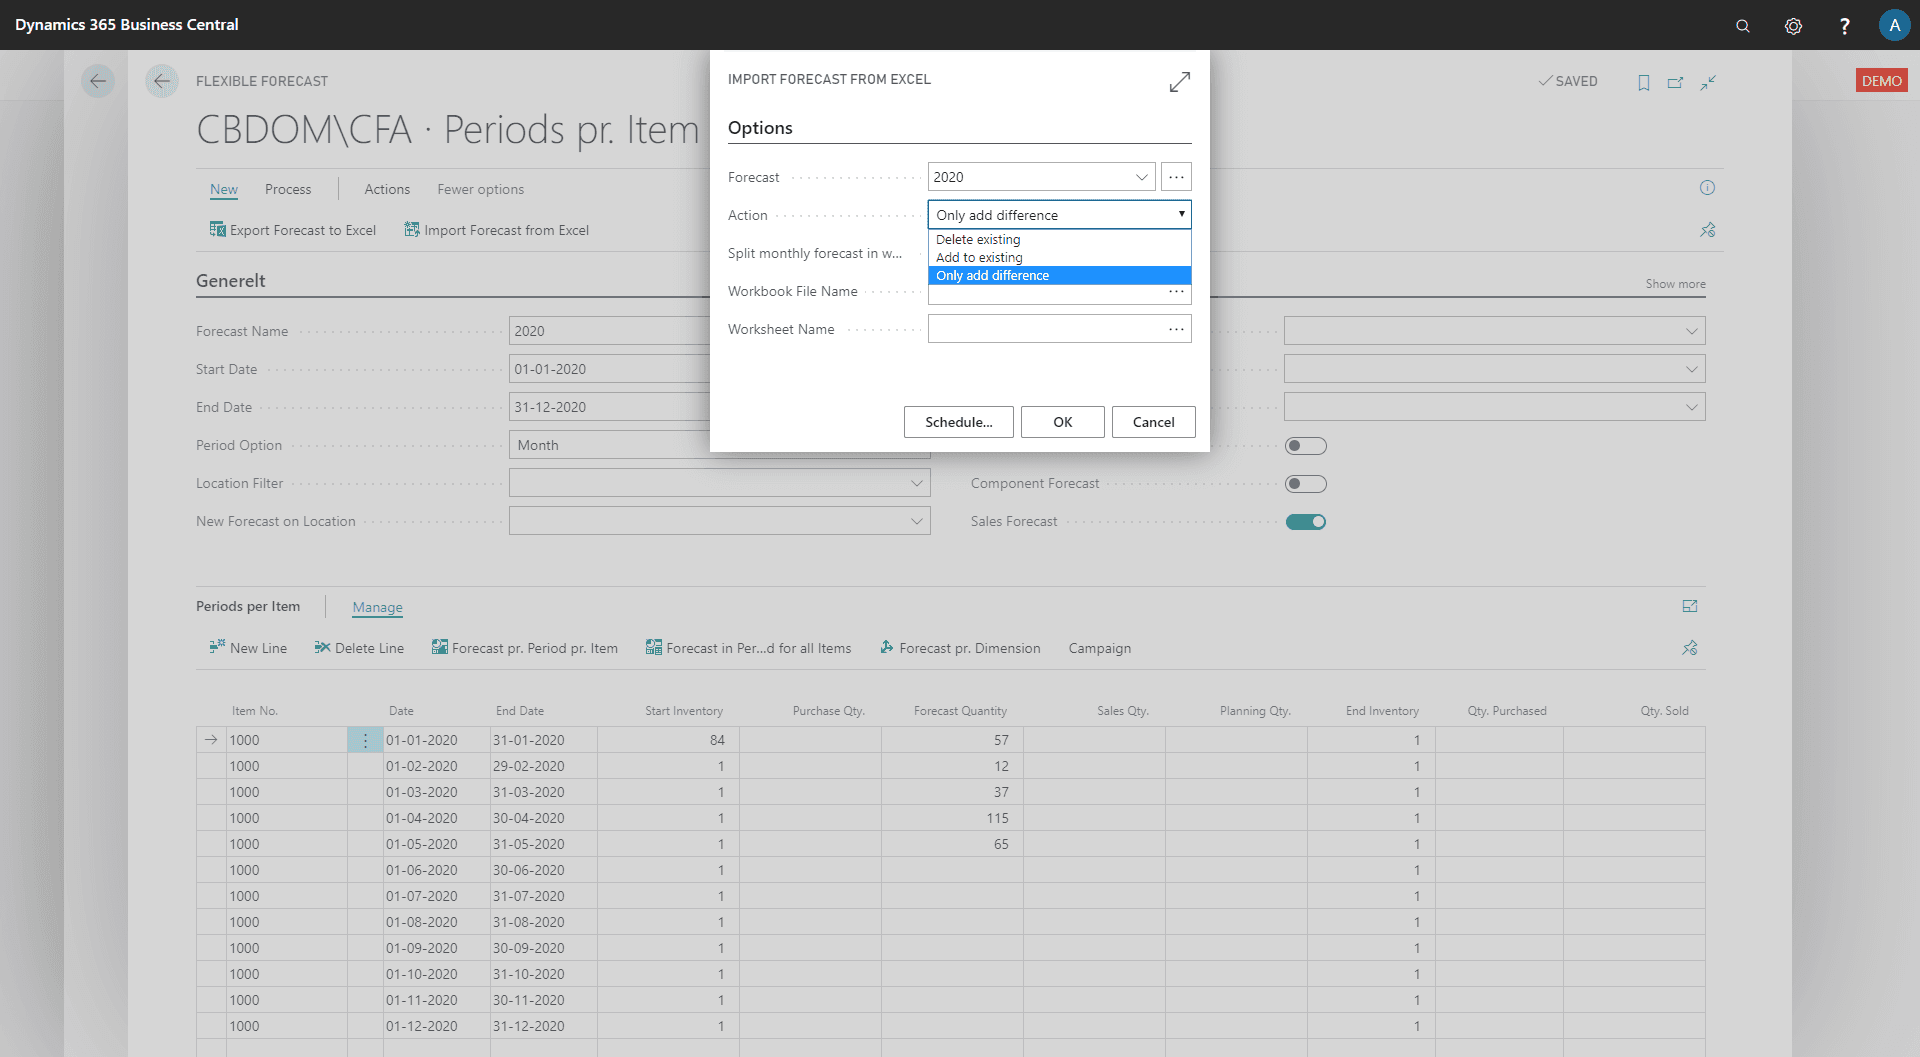Open row menu for first 1000 line
The height and width of the screenshot is (1057, 1920).
click(365, 740)
